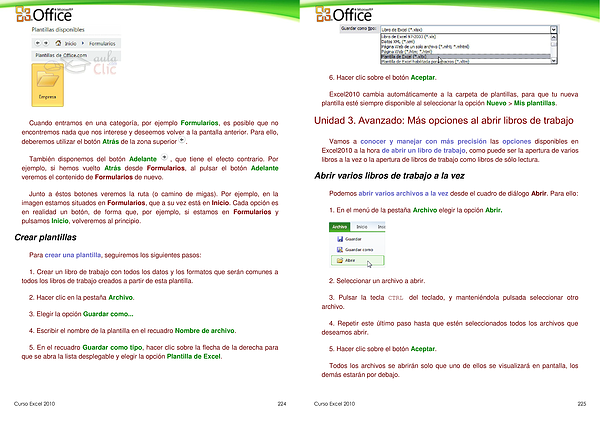Viewport: 600px width, 424px height.
Task: Click the Guardar floppy disk icon
Action: click(340, 239)
